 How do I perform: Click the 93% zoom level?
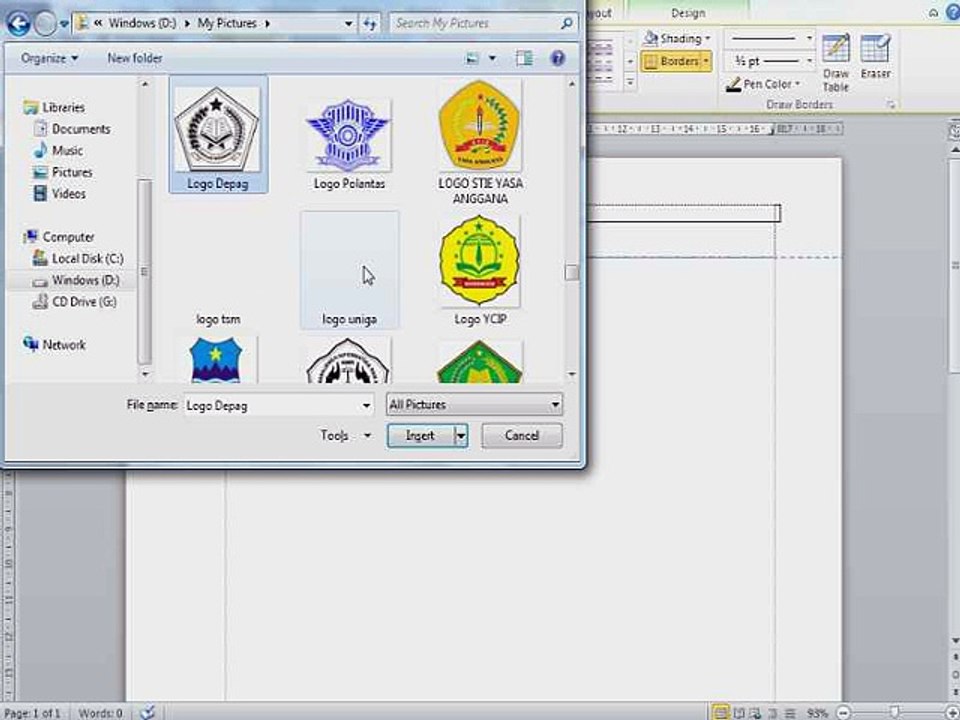pyautogui.click(x=817, y=713)
